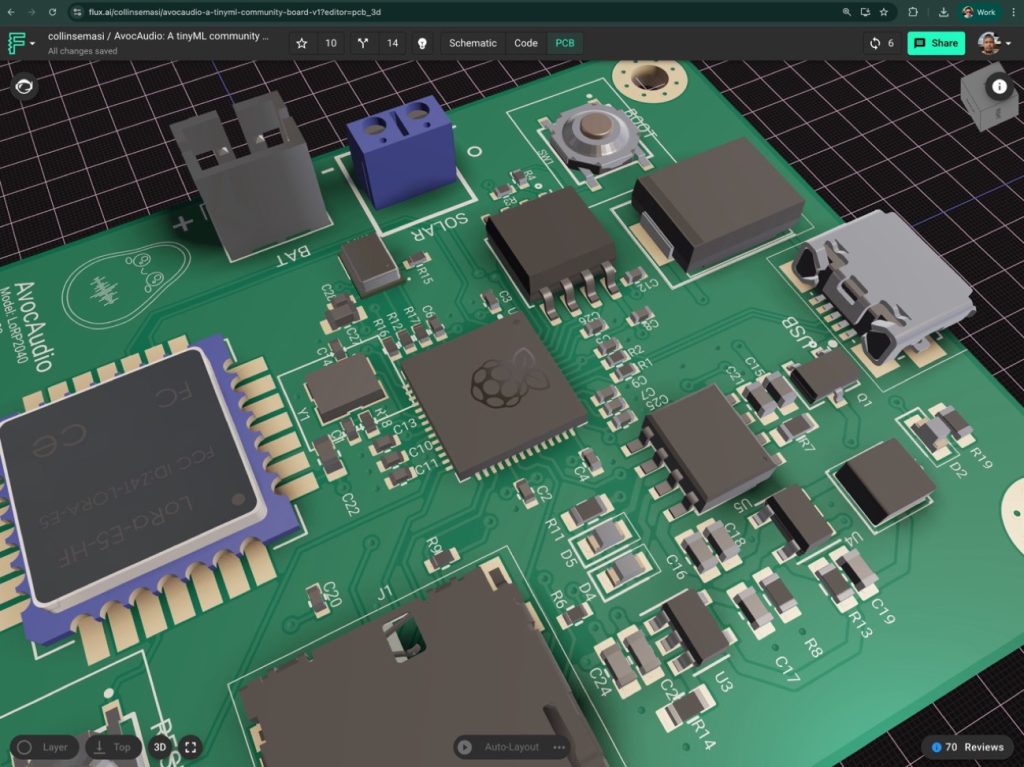Switch to the Code tab

pyautogui.click(x=526, y=43)
